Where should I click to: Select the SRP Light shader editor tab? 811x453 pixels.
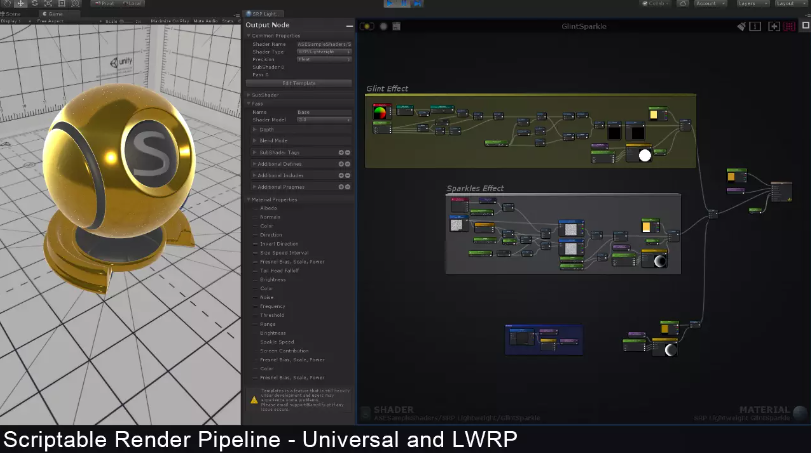264,14
